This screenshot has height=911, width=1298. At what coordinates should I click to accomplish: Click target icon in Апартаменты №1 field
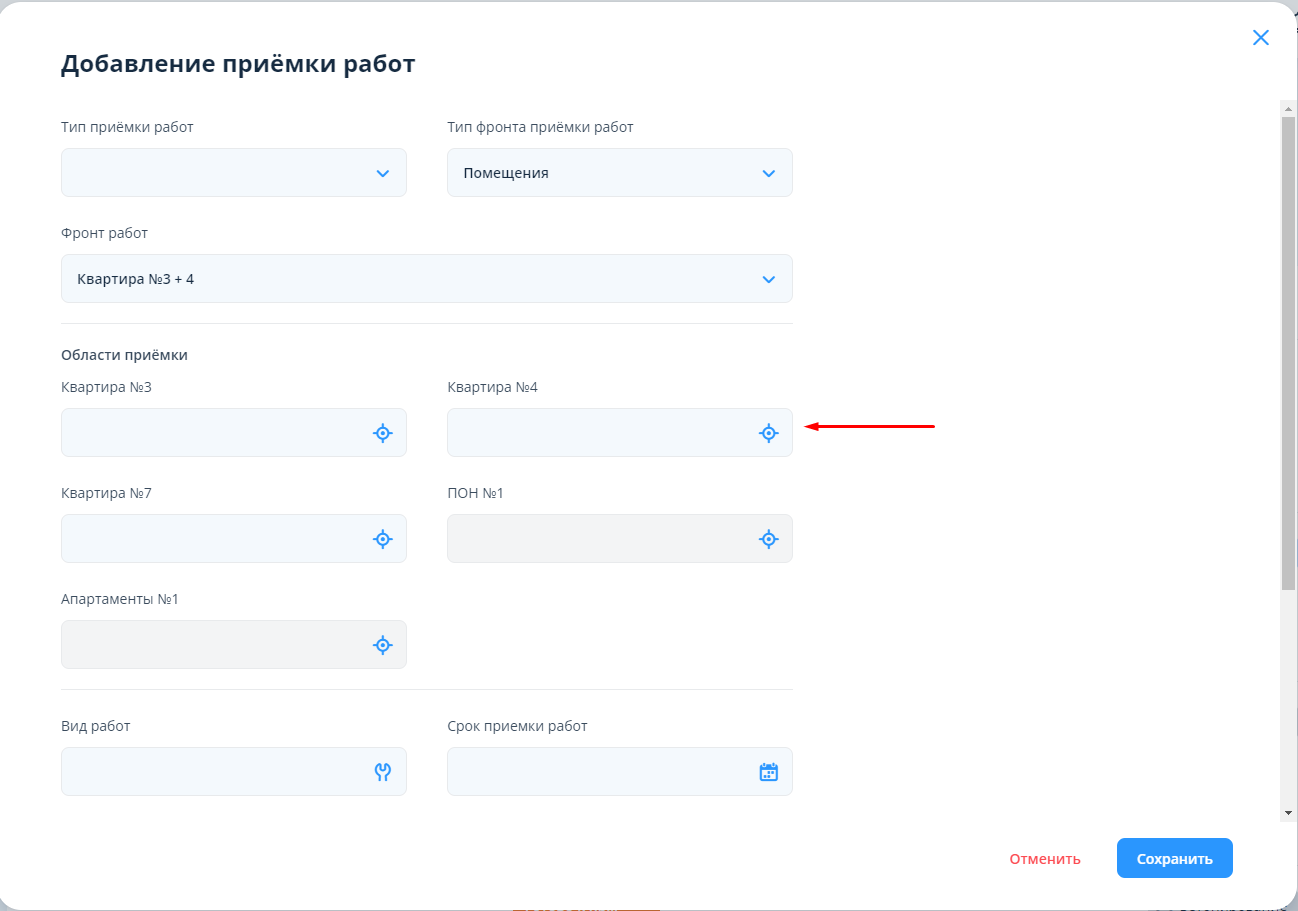click(382, 645)
